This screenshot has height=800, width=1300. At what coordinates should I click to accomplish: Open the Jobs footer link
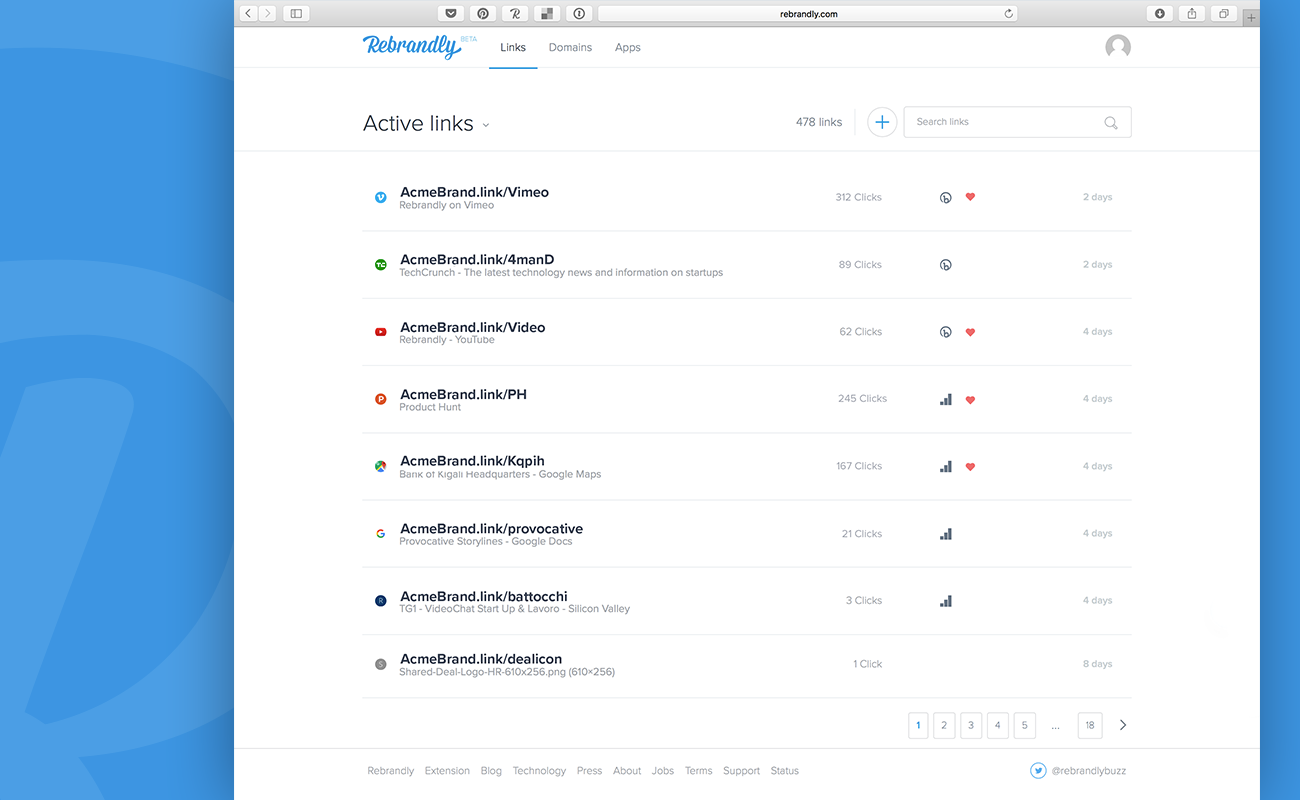pos(663,771)
